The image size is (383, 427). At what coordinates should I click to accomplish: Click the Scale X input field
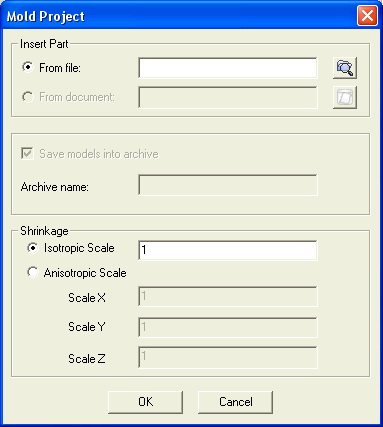228,296
